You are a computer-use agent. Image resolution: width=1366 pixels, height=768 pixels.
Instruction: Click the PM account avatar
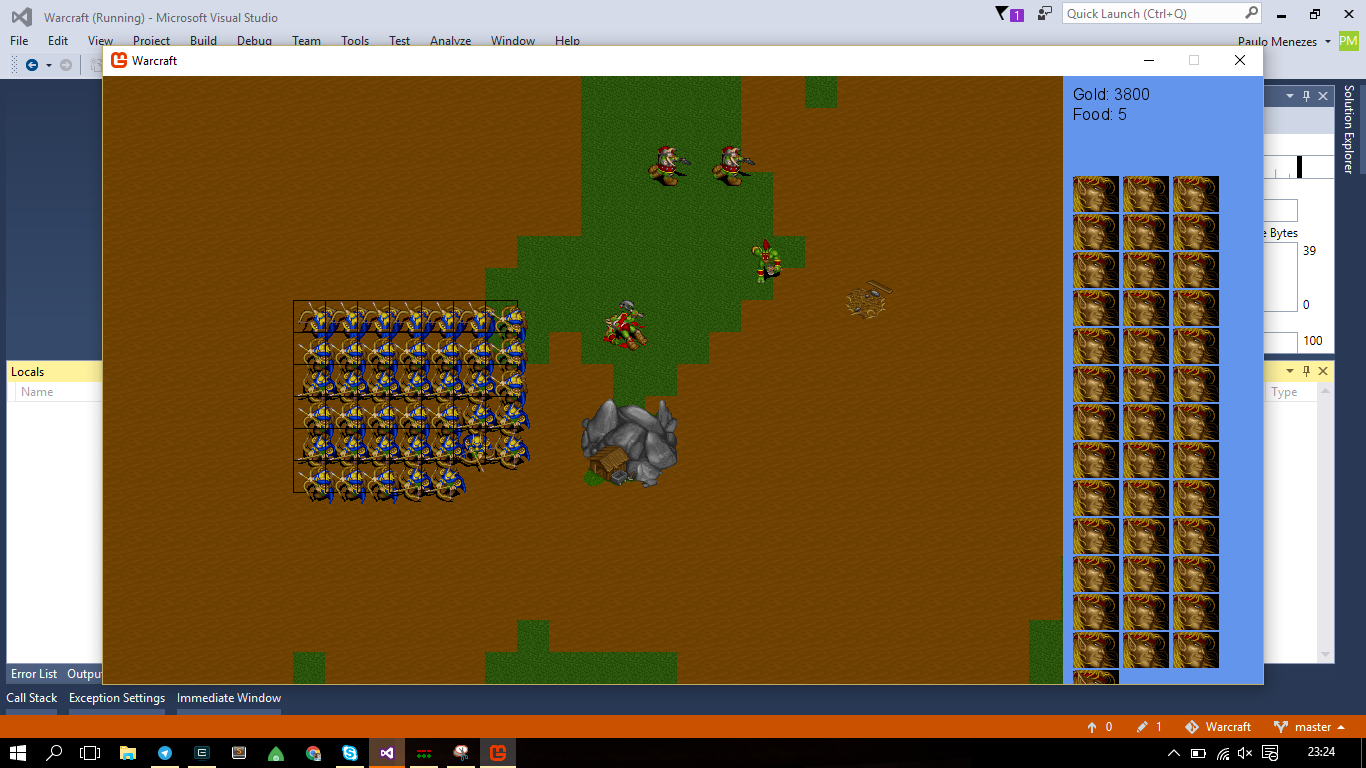click(1349, 41)
